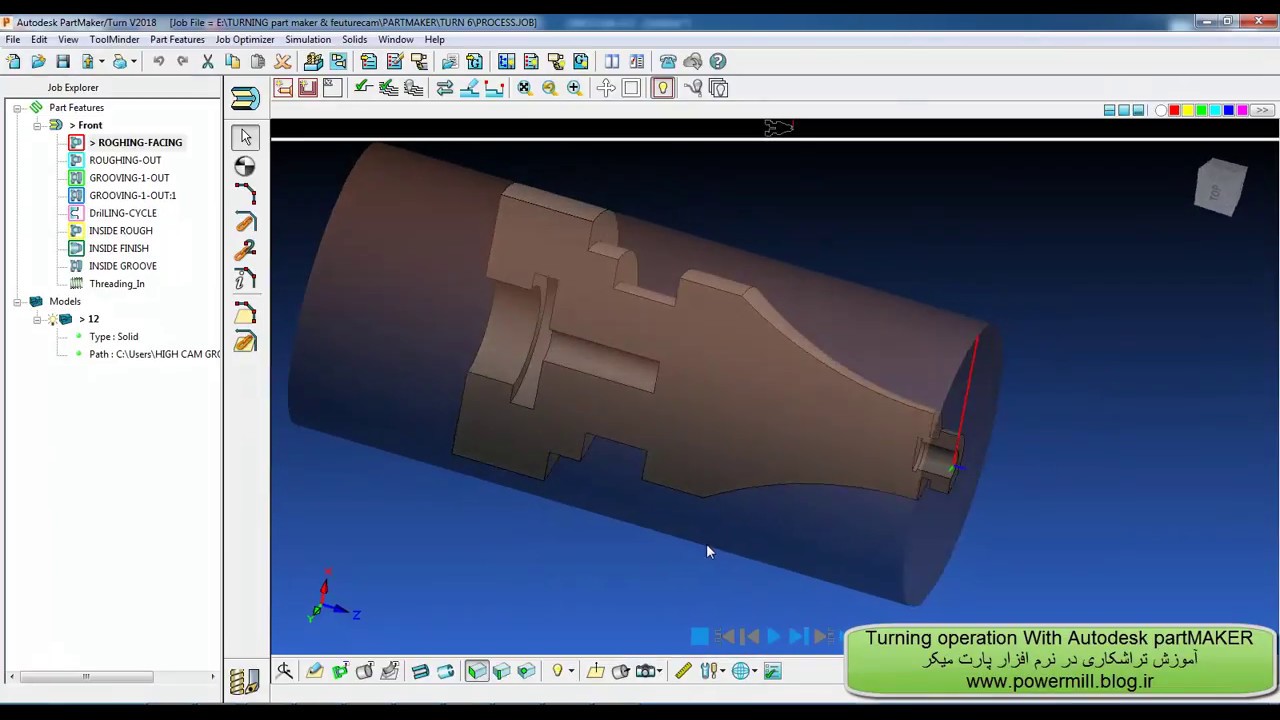Open the Job Optimizer menu
1280x720 pixels.
pos(245,40)
